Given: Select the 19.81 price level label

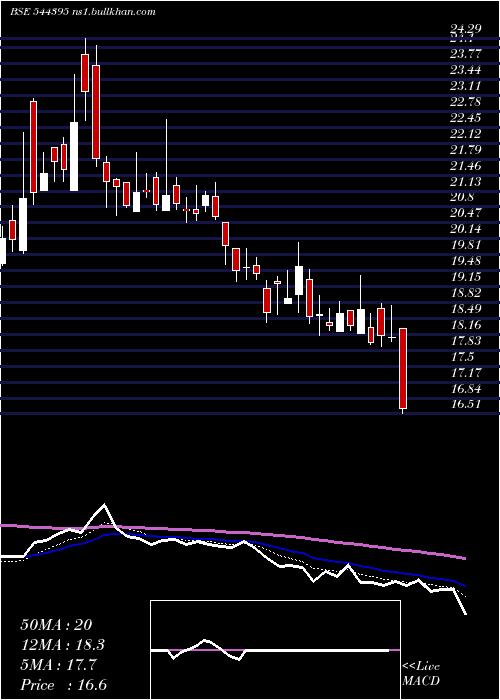Looking at the screenshot, I should [466, 245].
